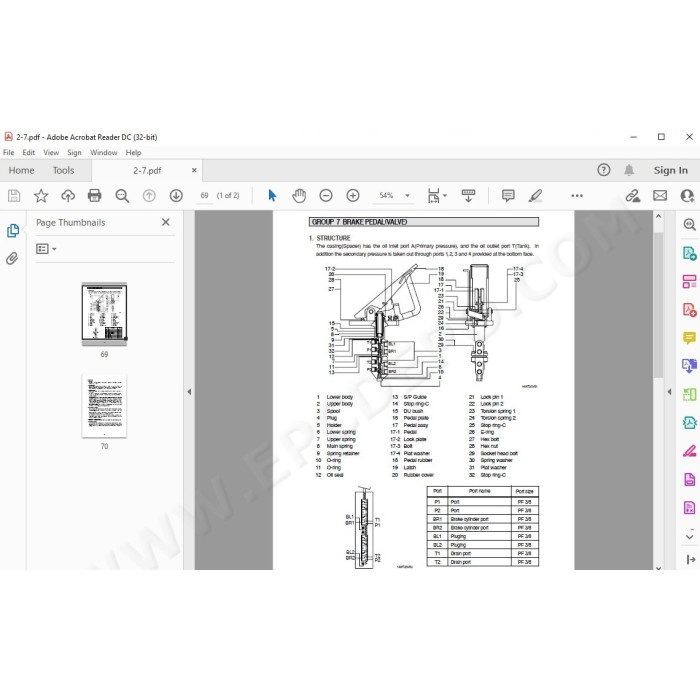Click the scroll down arrow
Viewport: 700px width, 700px height.
pyautogui.click(x=658, y=567)
